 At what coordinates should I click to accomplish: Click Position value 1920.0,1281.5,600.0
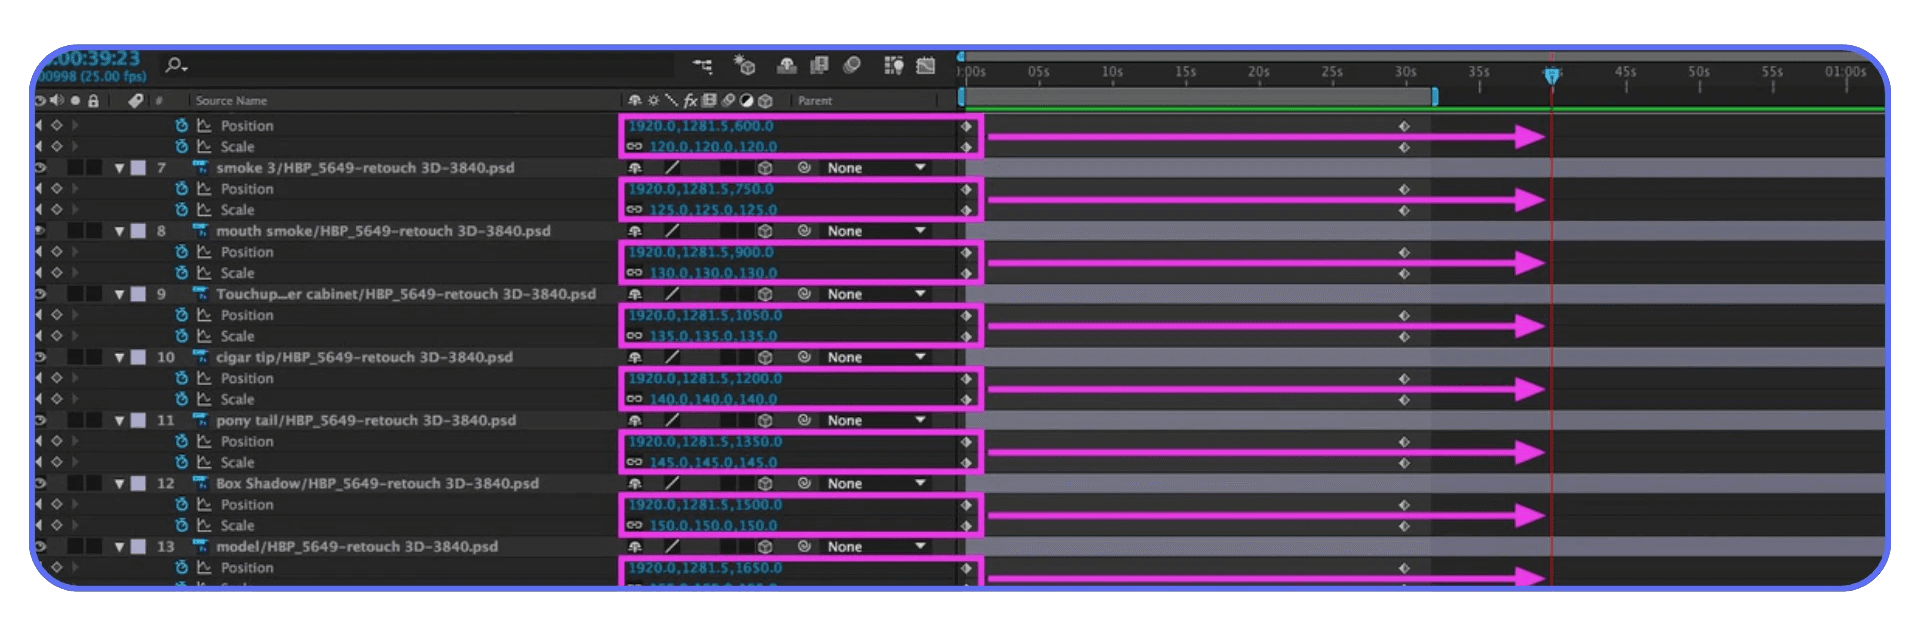[701, 126]
